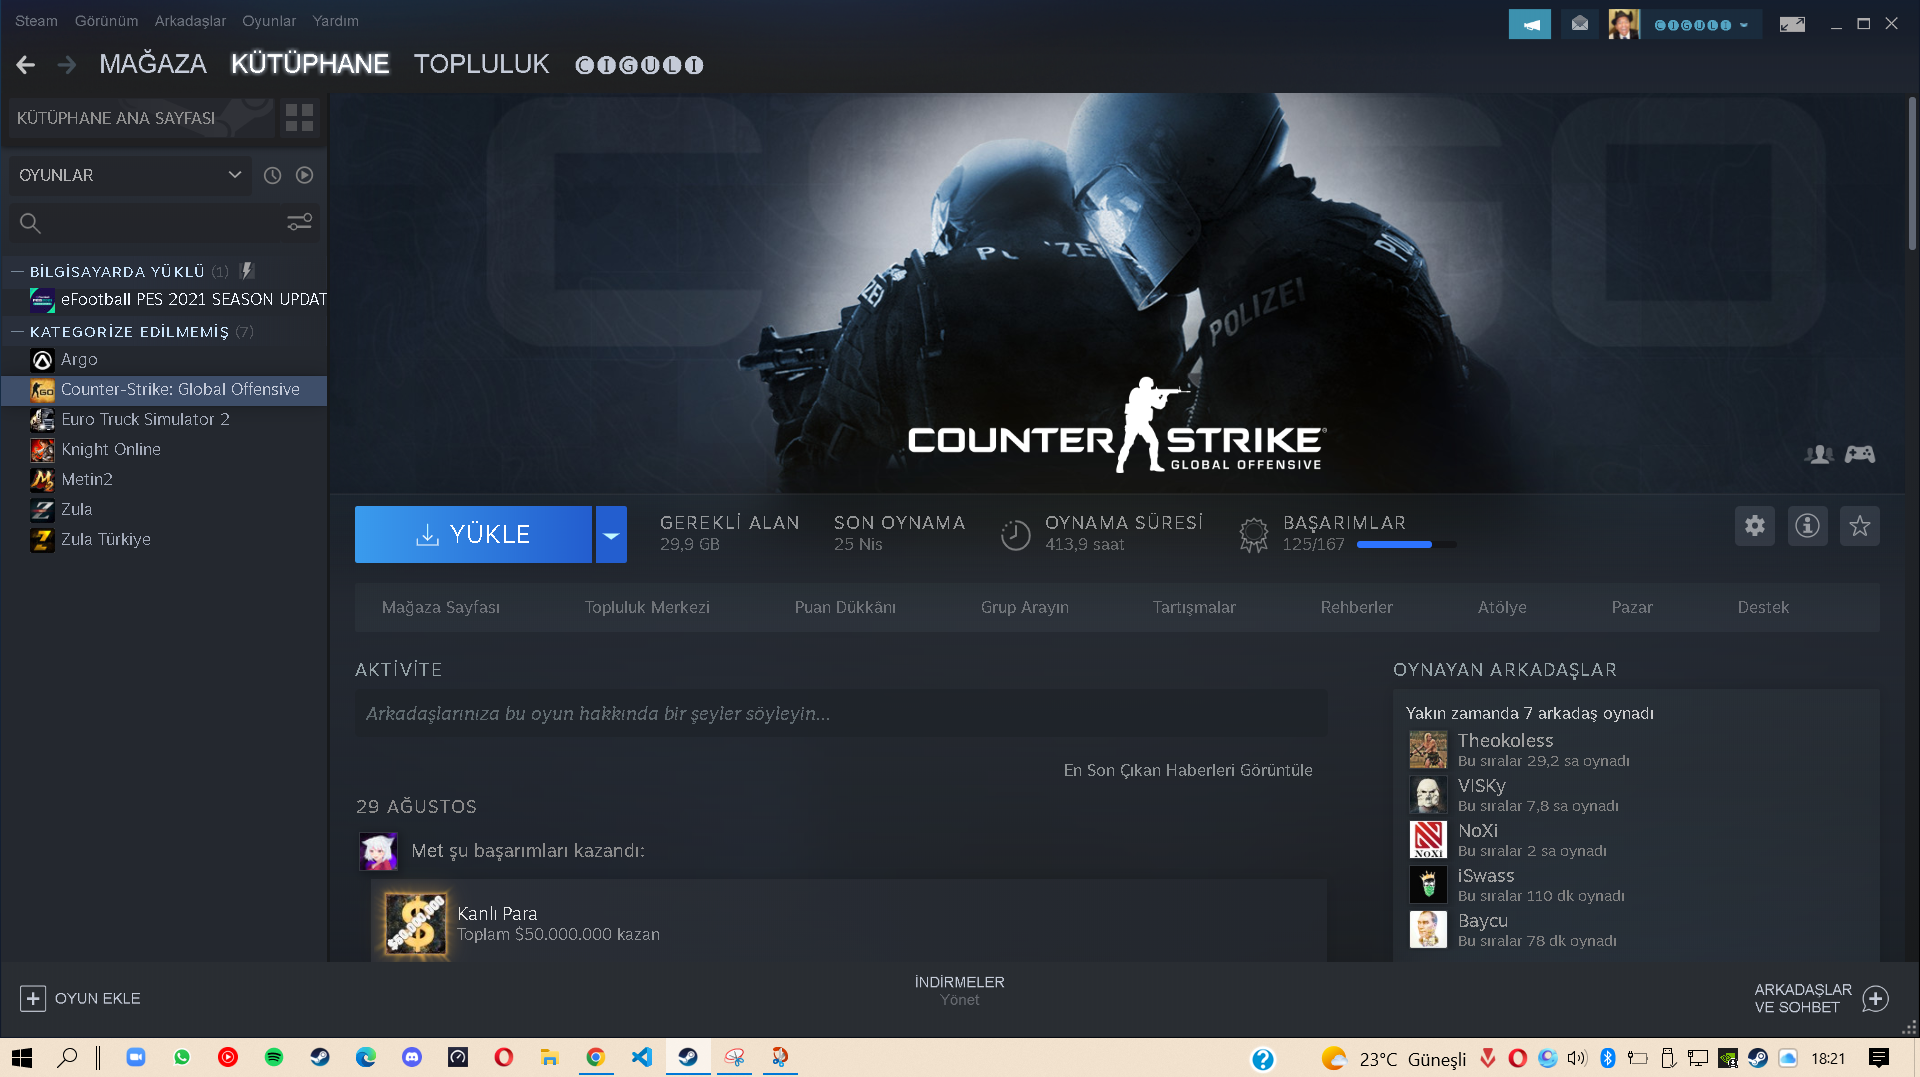Collapse the KATEGORİZE EDİLMEMİŞ category
Screen dimensions: 1920x1077
click(17, 331)
